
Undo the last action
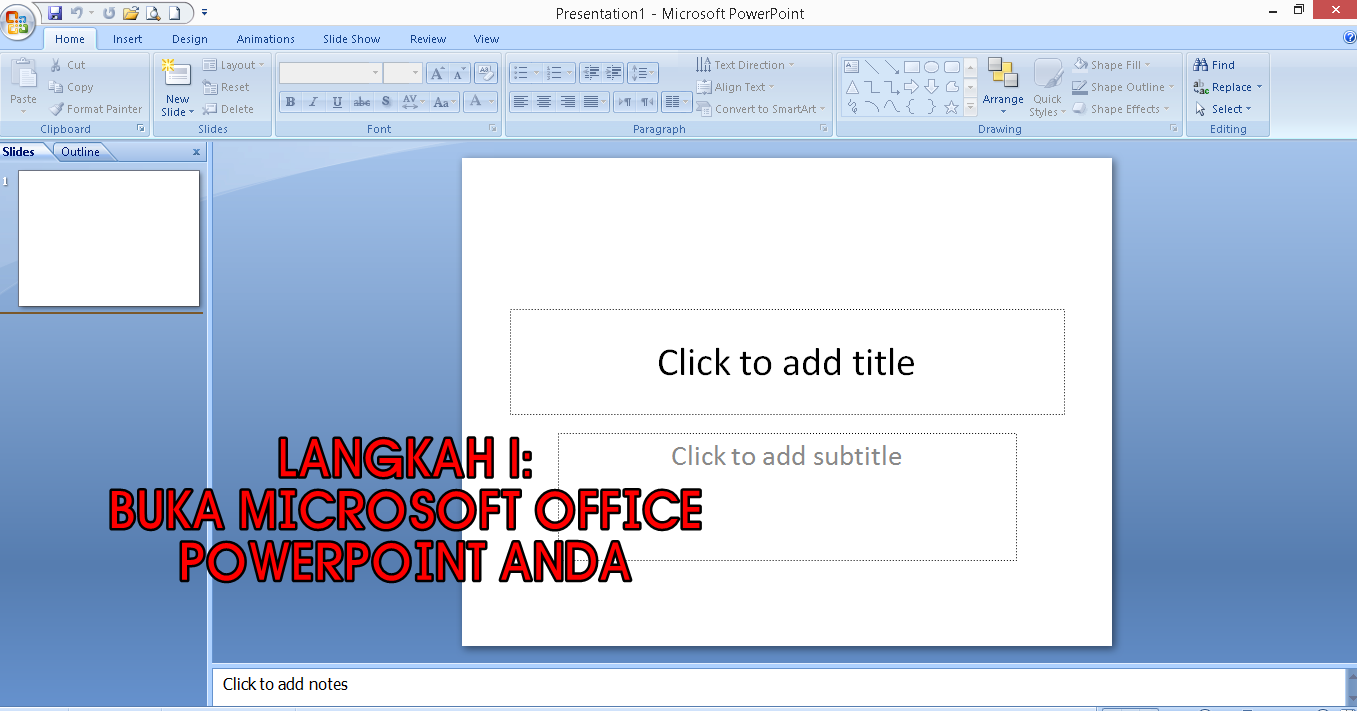pos(76,13)
